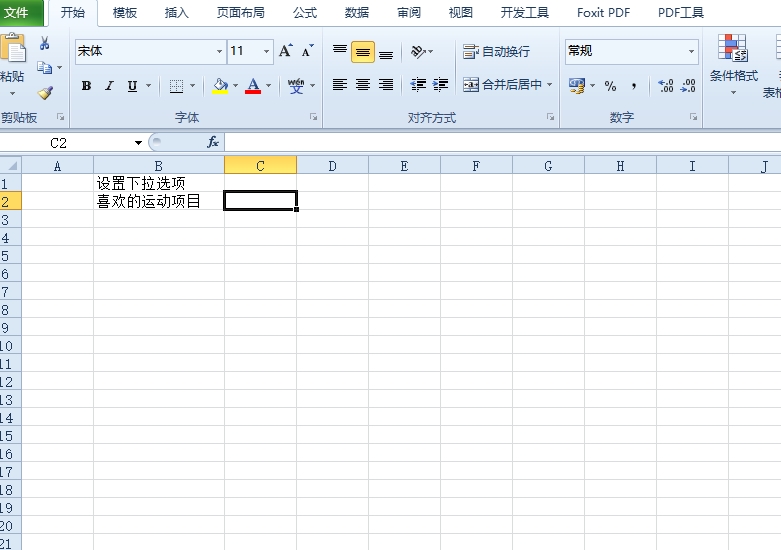Open font group dialog launcher

(313, 117)
